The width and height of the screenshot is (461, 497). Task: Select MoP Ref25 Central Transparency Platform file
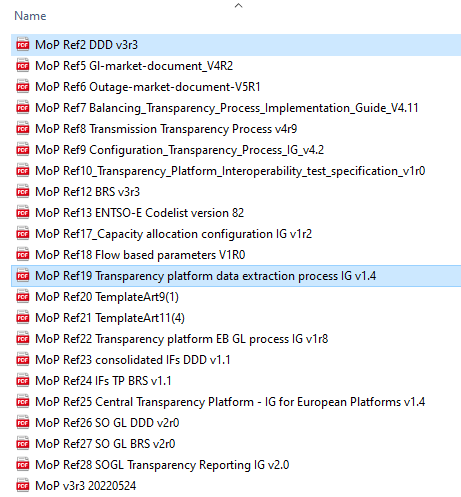click(x=230, y=402)
